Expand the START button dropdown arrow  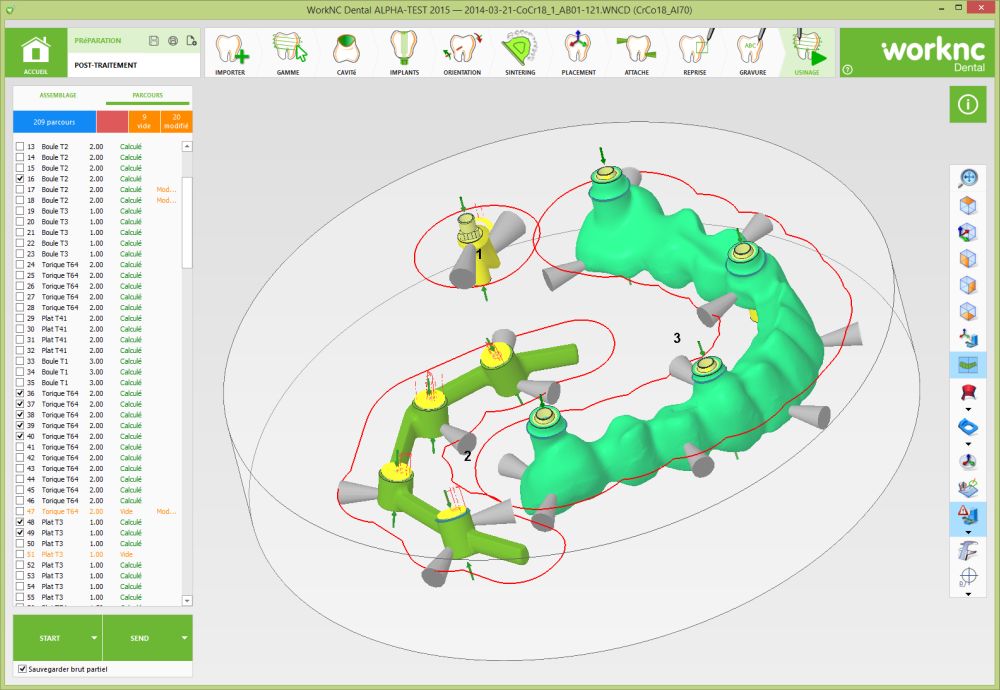pyautogui.click(x=94, y=638)
